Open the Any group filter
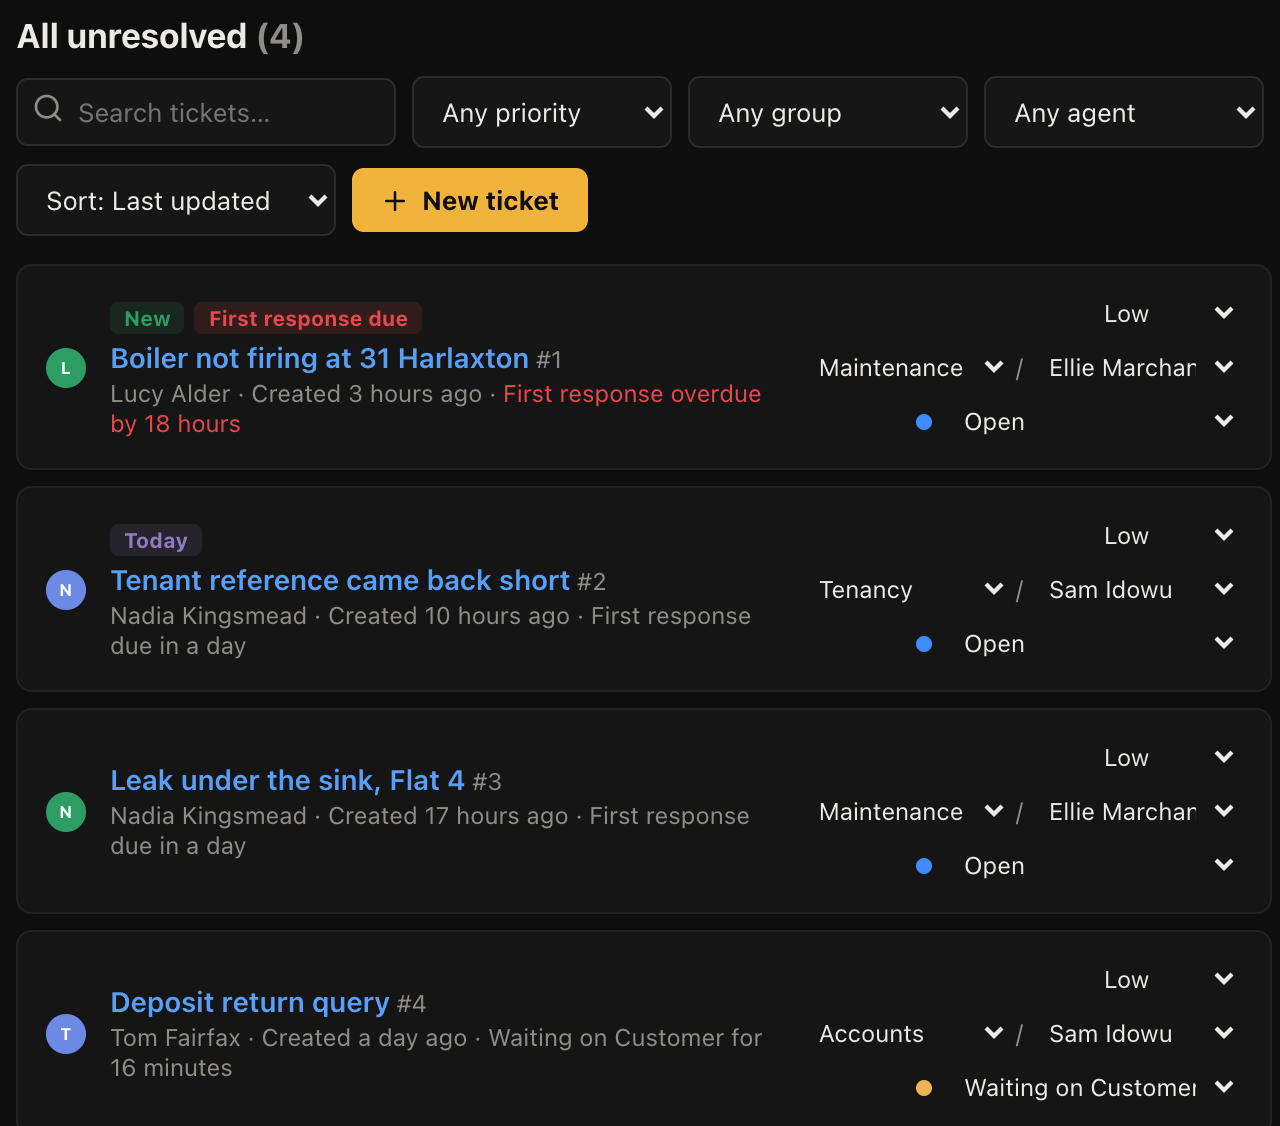 828,112
